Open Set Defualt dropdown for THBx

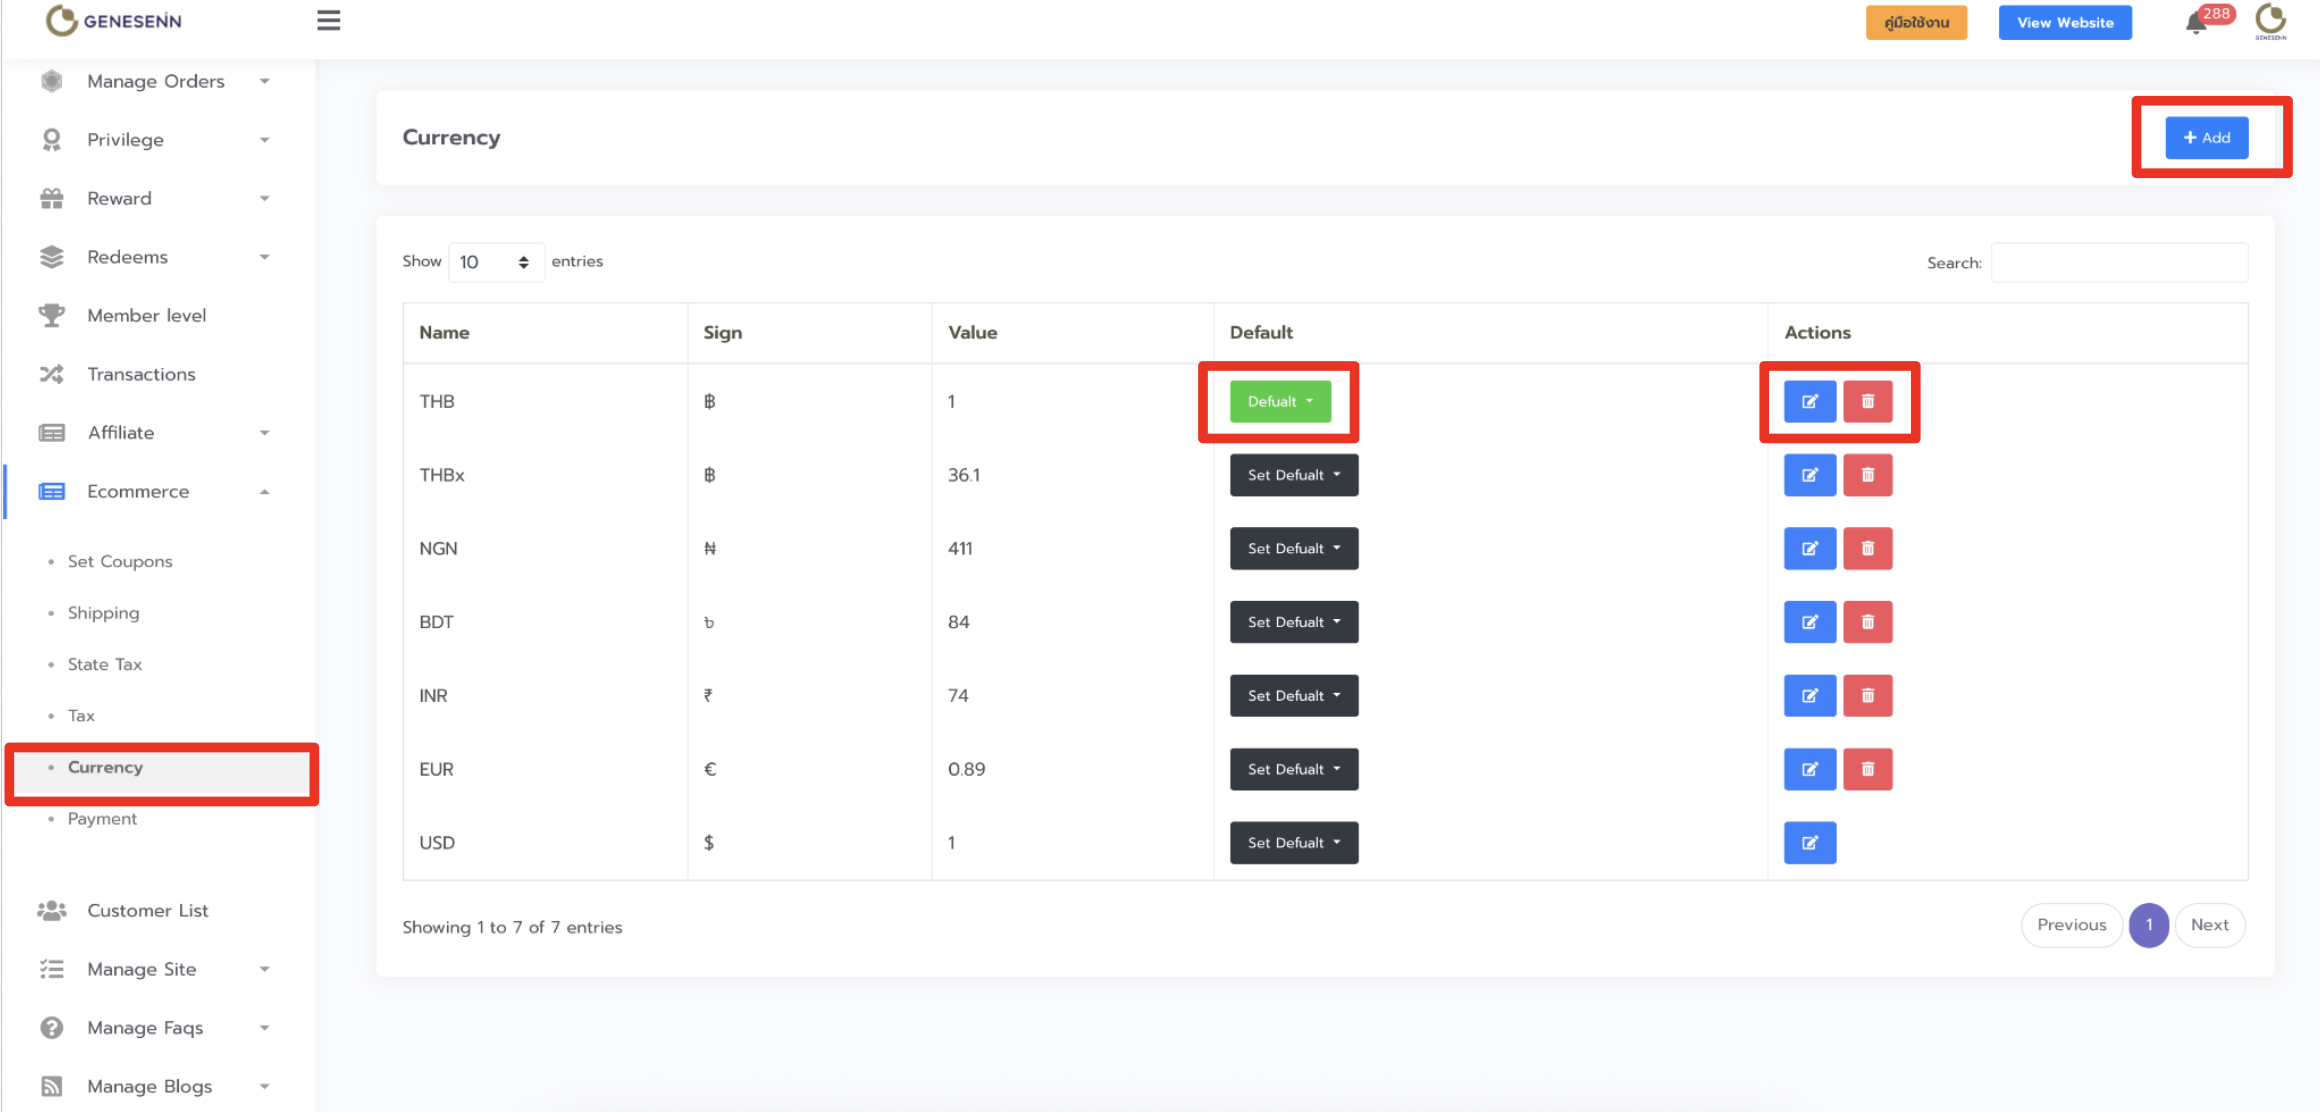[x=1293, y=475]
